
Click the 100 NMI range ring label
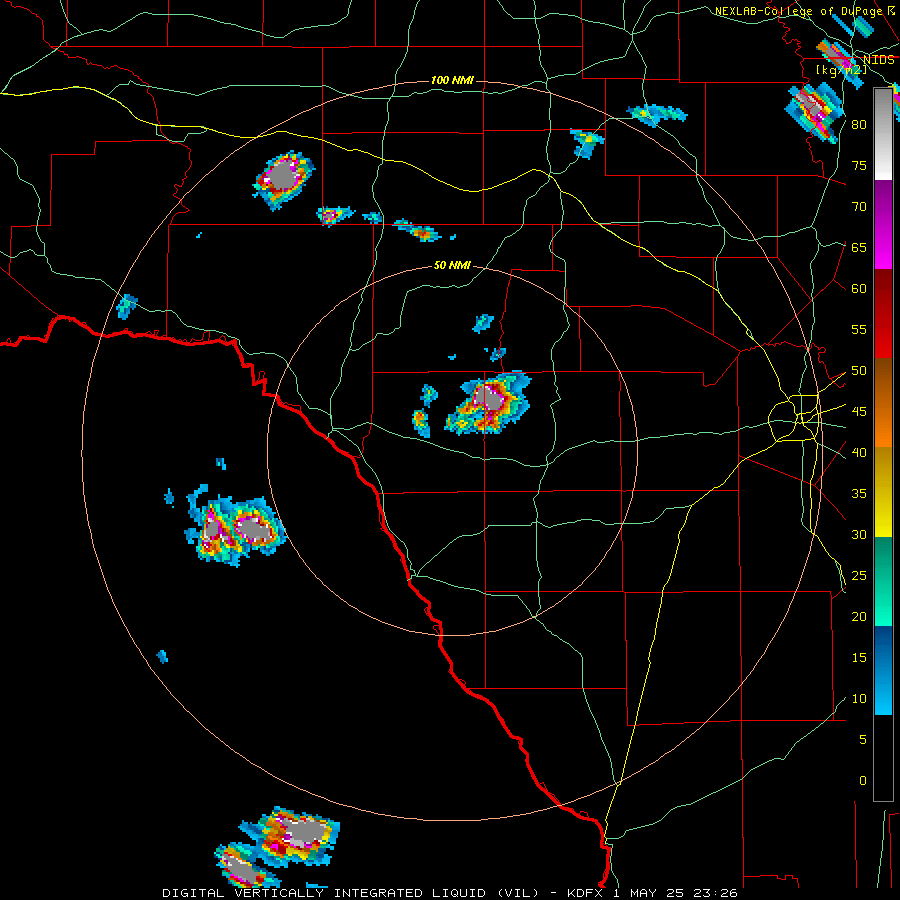click(x=452, y=80)
